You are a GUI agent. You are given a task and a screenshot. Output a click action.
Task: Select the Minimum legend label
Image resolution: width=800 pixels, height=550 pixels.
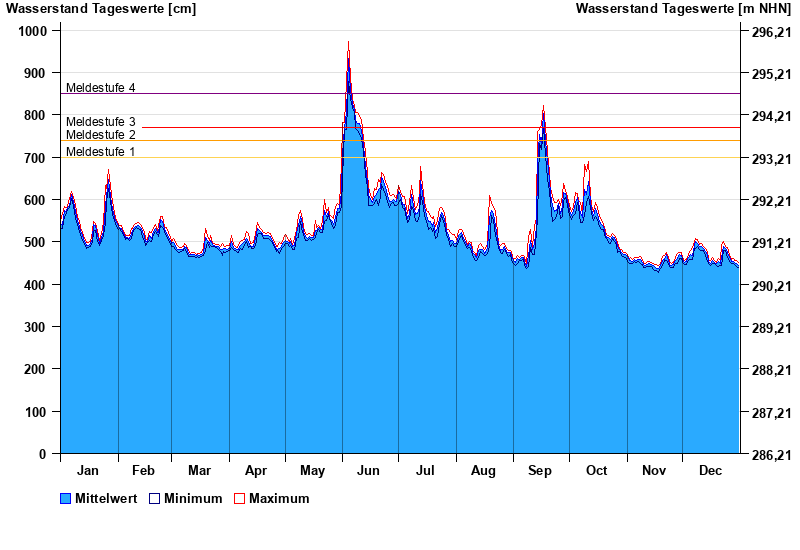[193, 498]
